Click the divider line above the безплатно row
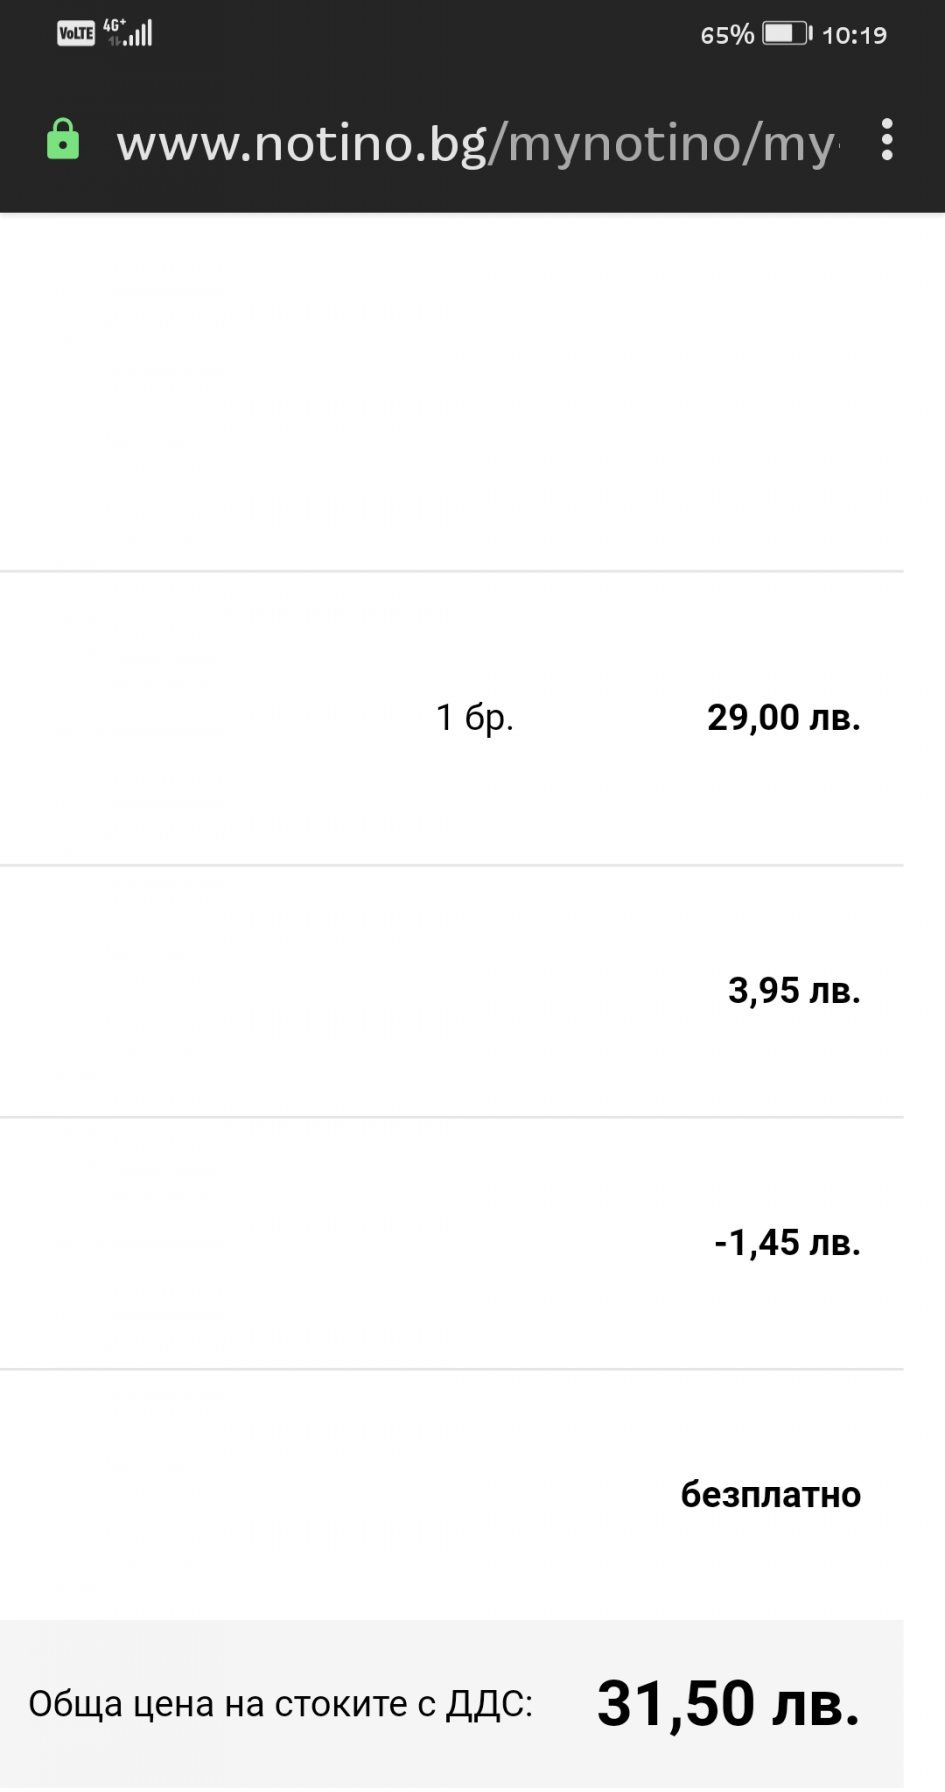 click(x=451, y=1369)
